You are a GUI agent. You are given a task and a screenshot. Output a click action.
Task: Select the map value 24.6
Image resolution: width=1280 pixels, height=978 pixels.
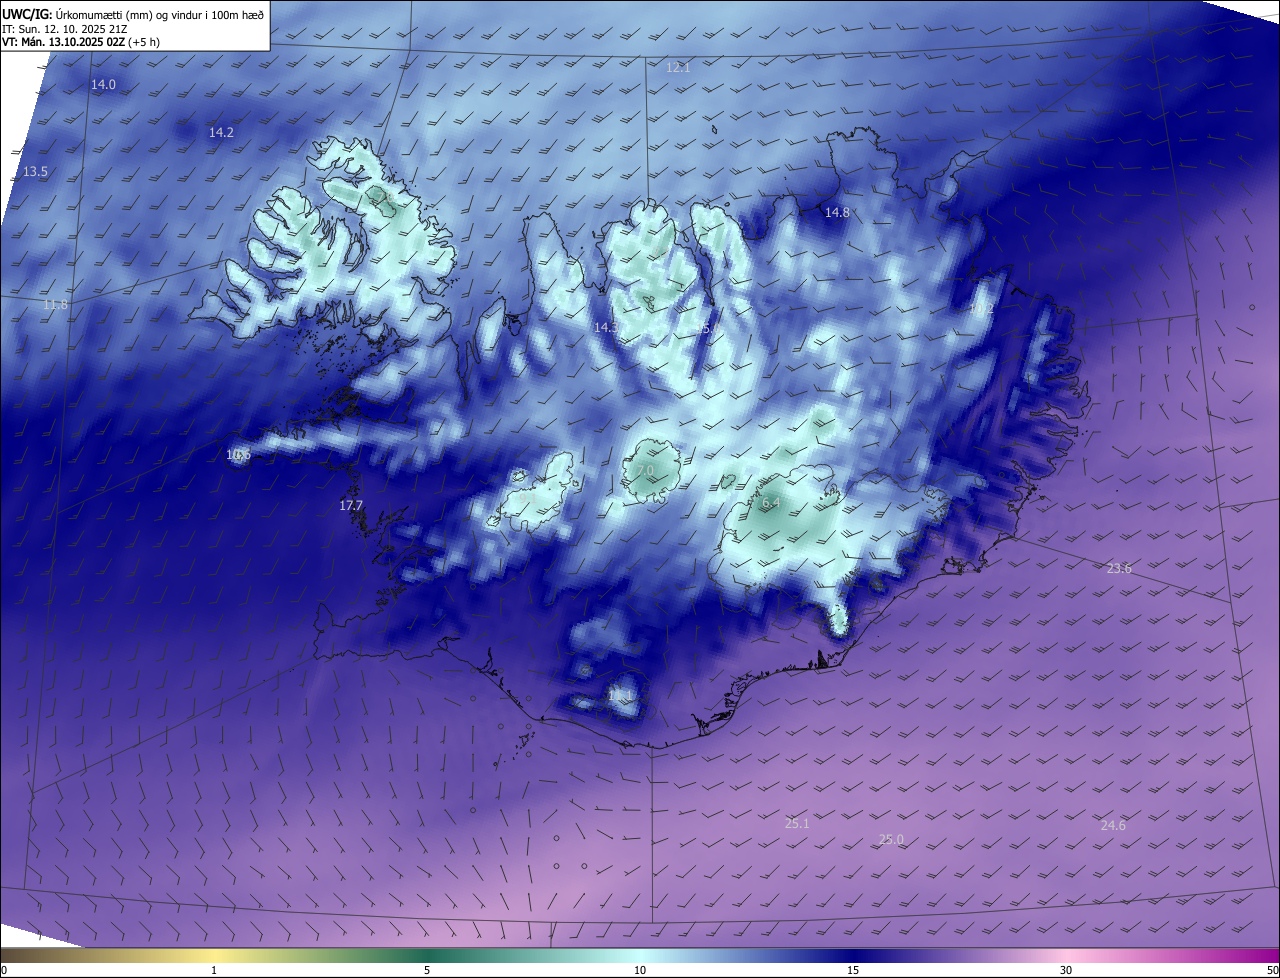[1113, 825]
